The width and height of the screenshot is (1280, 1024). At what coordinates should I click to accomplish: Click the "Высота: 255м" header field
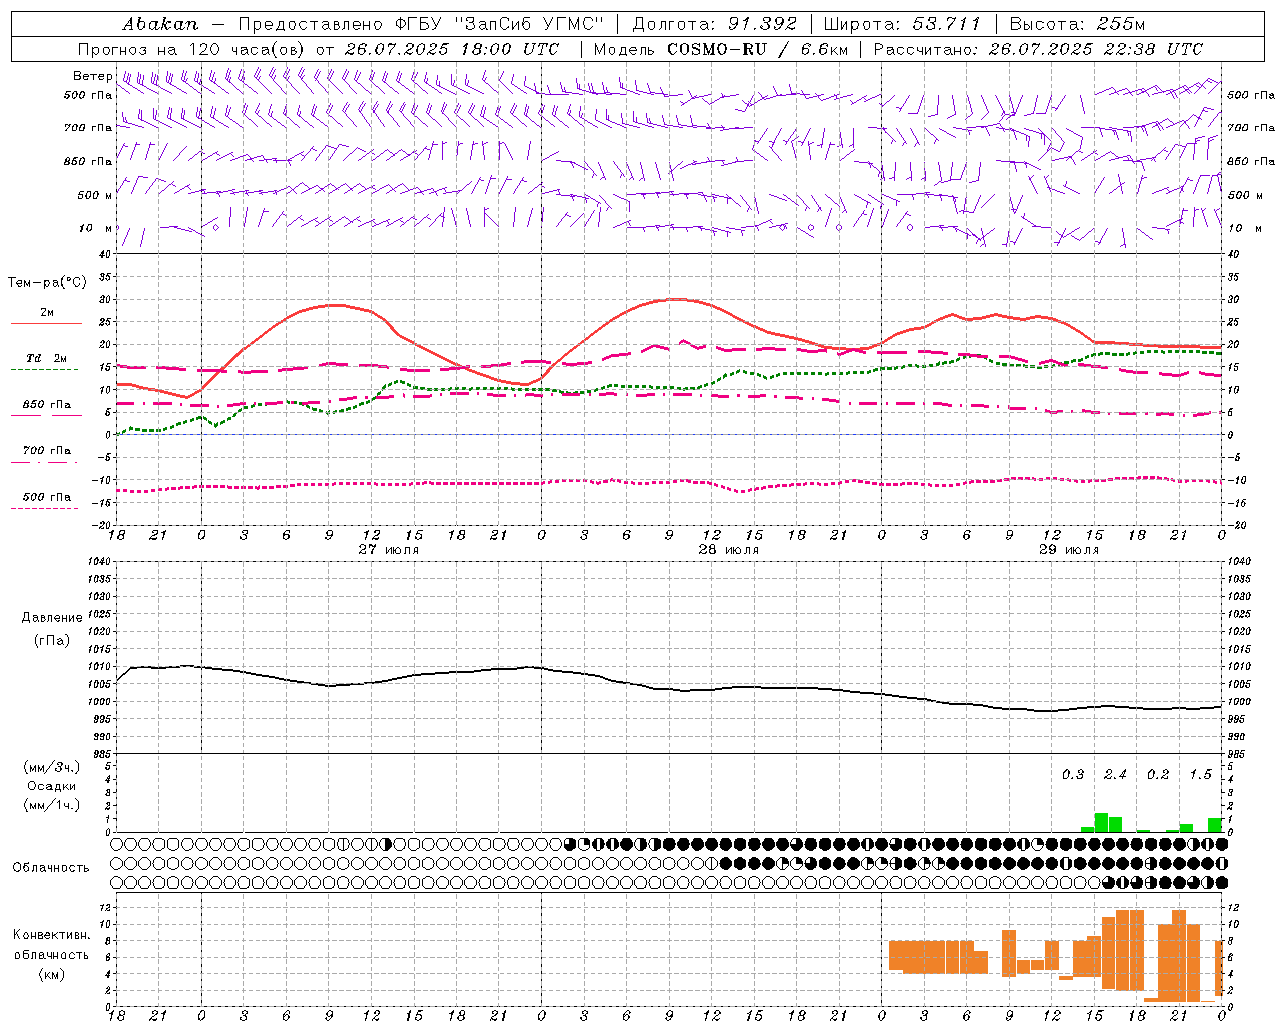[x=1077, y=23]
